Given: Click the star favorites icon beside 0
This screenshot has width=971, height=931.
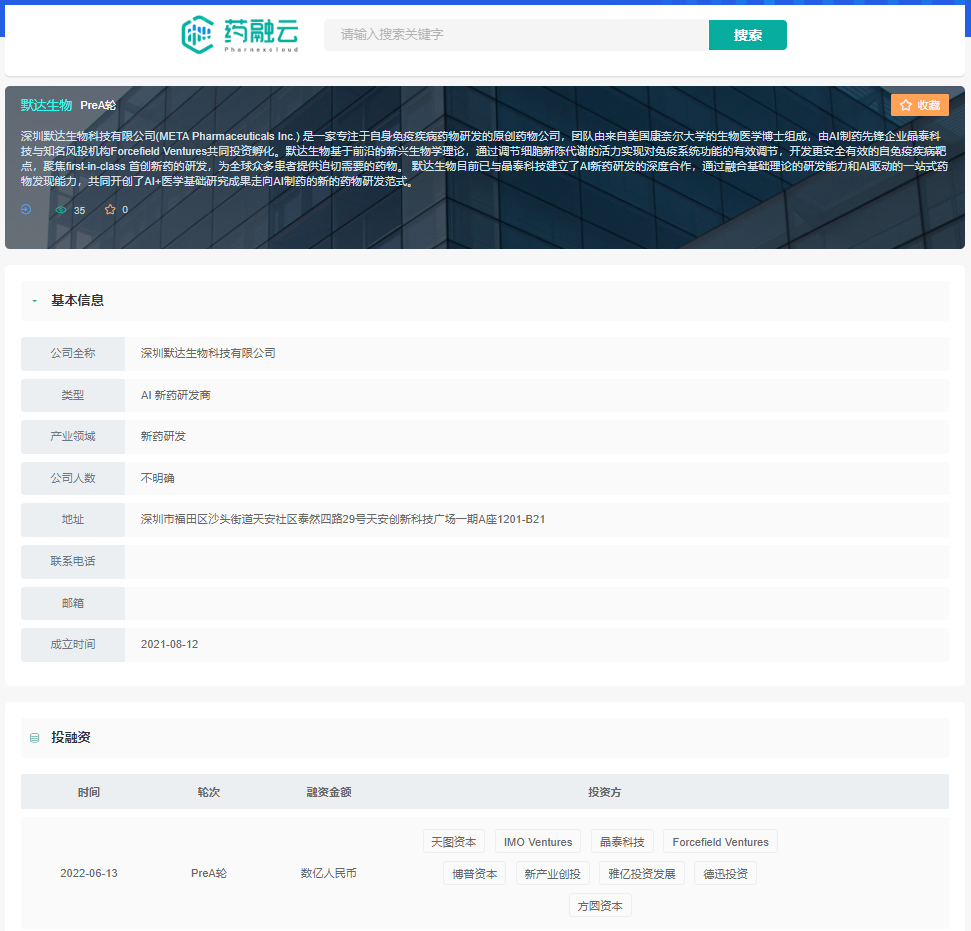Looking at the screenshot, I should 110,209.
